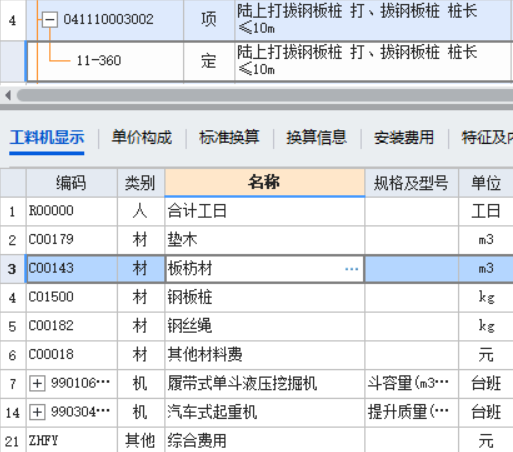Viewport: 513px width, 452px height.
Task: Click the 工日 unit cell
Action: coord(486,211)
